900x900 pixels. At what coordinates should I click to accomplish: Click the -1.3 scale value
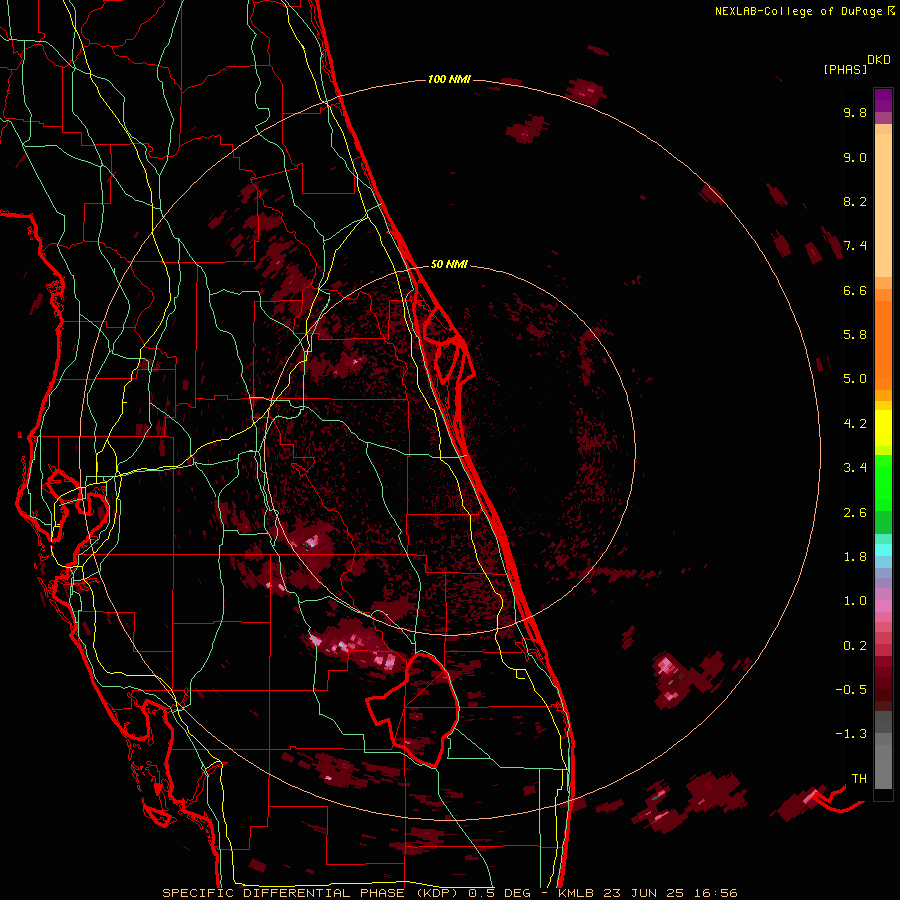851,734
